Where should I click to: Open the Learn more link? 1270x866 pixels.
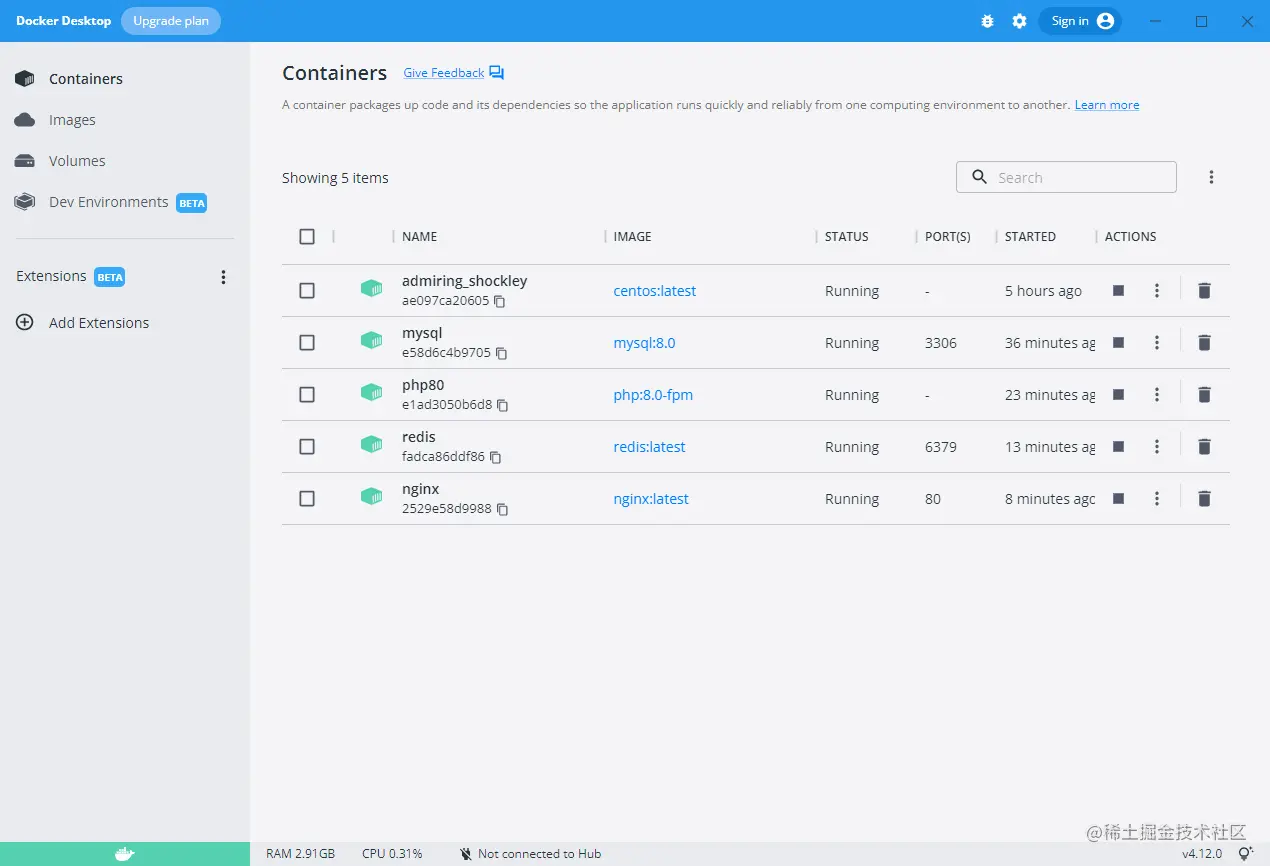tap(1107, 105)
